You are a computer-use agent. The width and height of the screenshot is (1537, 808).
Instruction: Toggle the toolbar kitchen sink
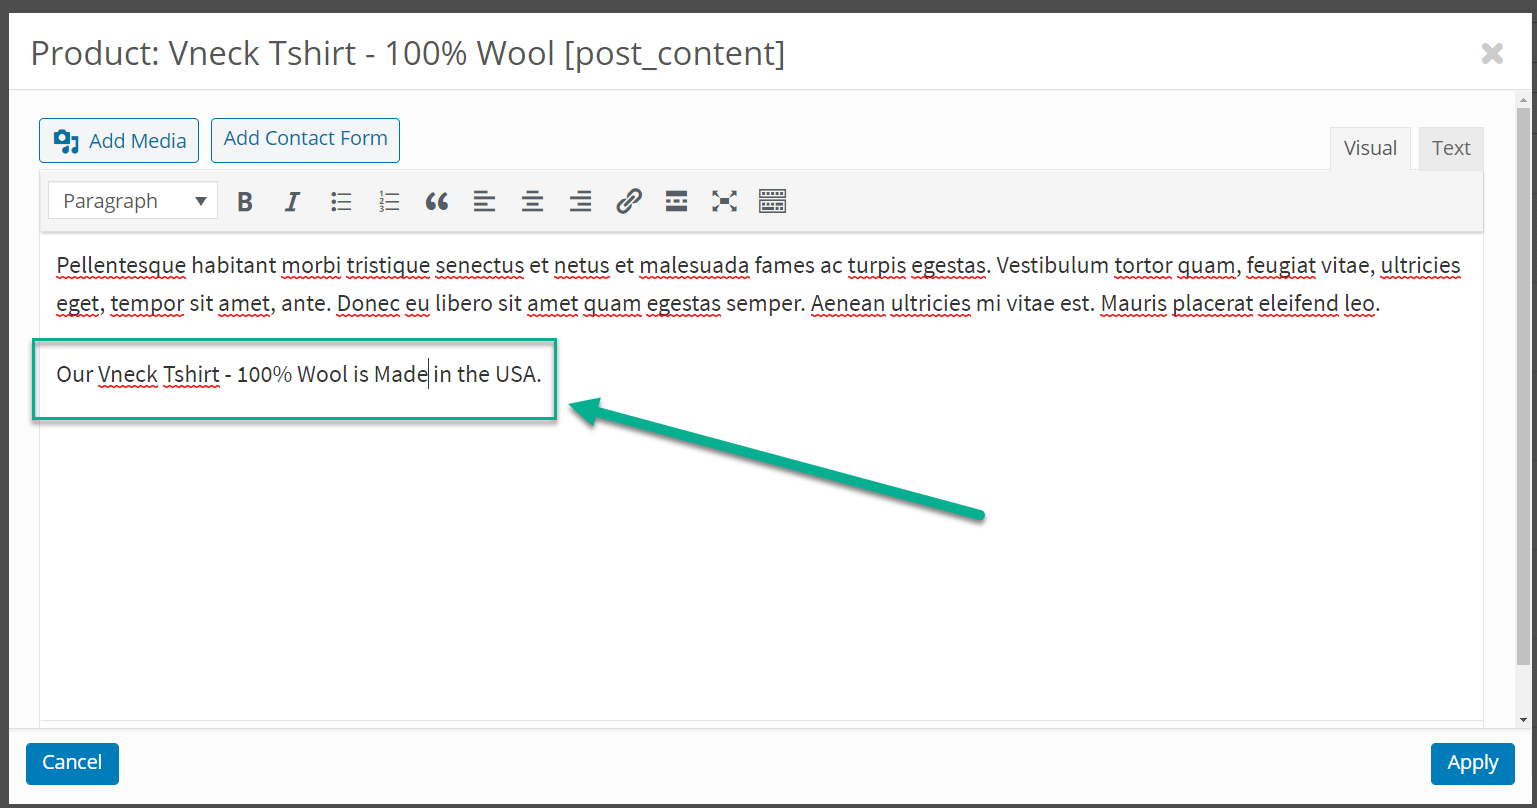[772, 202]
